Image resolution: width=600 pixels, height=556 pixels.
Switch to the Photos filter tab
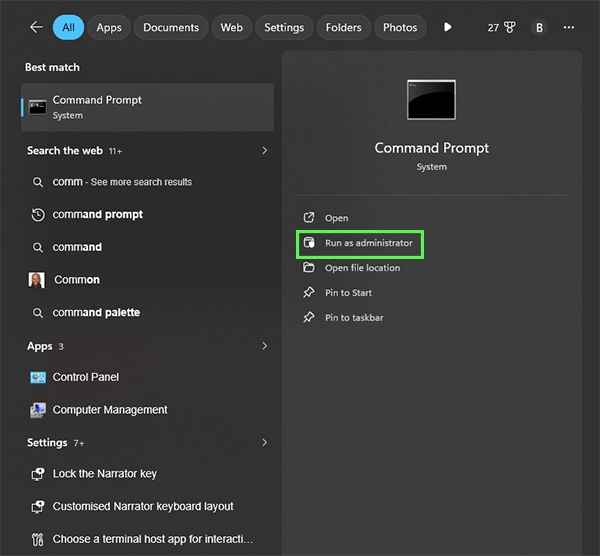tap(400, 28)
